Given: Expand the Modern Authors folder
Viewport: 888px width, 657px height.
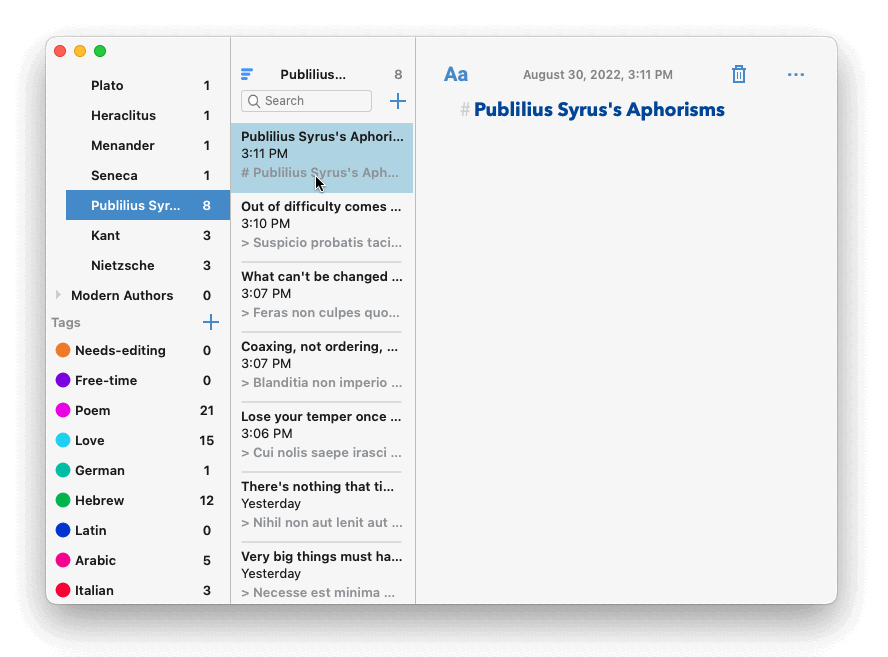Looking at the screenshot, I should pyautogui.click(x=58, y=295).
